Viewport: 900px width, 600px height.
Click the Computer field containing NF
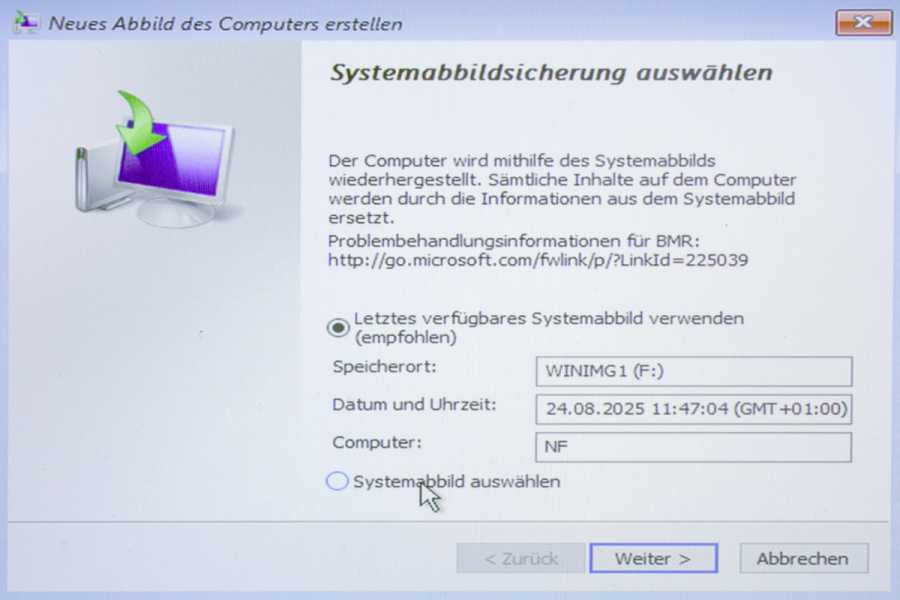point(693,447)
